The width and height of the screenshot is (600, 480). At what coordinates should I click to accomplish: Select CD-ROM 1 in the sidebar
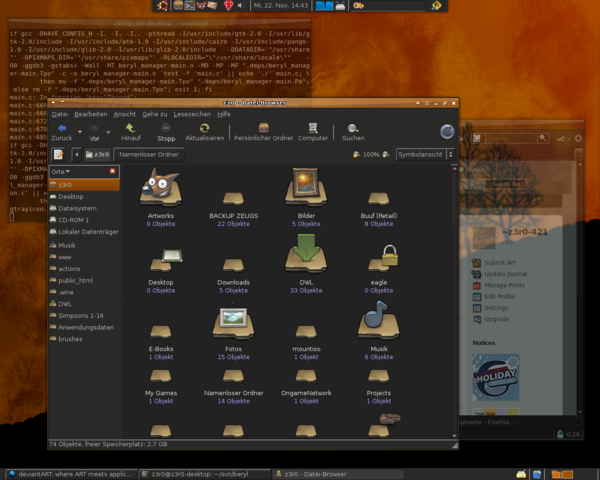click(x=84, y=220)
